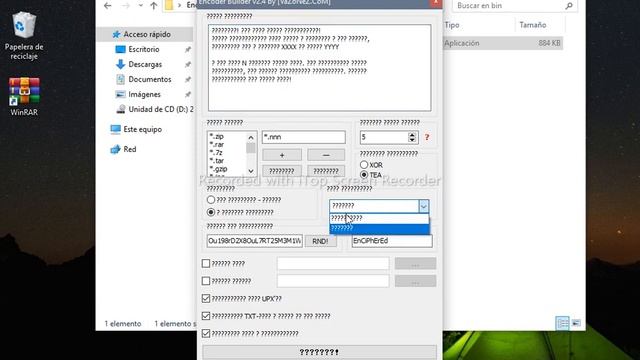This screenshot has height=360, width=640.
Task: Switch to large icons view in Explorer
Action: pos(576,323)
